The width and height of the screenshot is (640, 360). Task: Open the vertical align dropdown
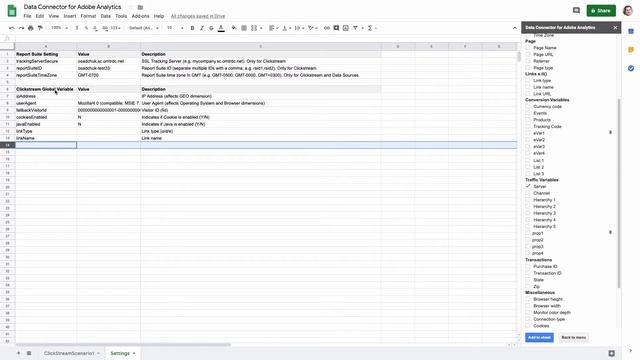pyautogui.click(x=287, y=28)
